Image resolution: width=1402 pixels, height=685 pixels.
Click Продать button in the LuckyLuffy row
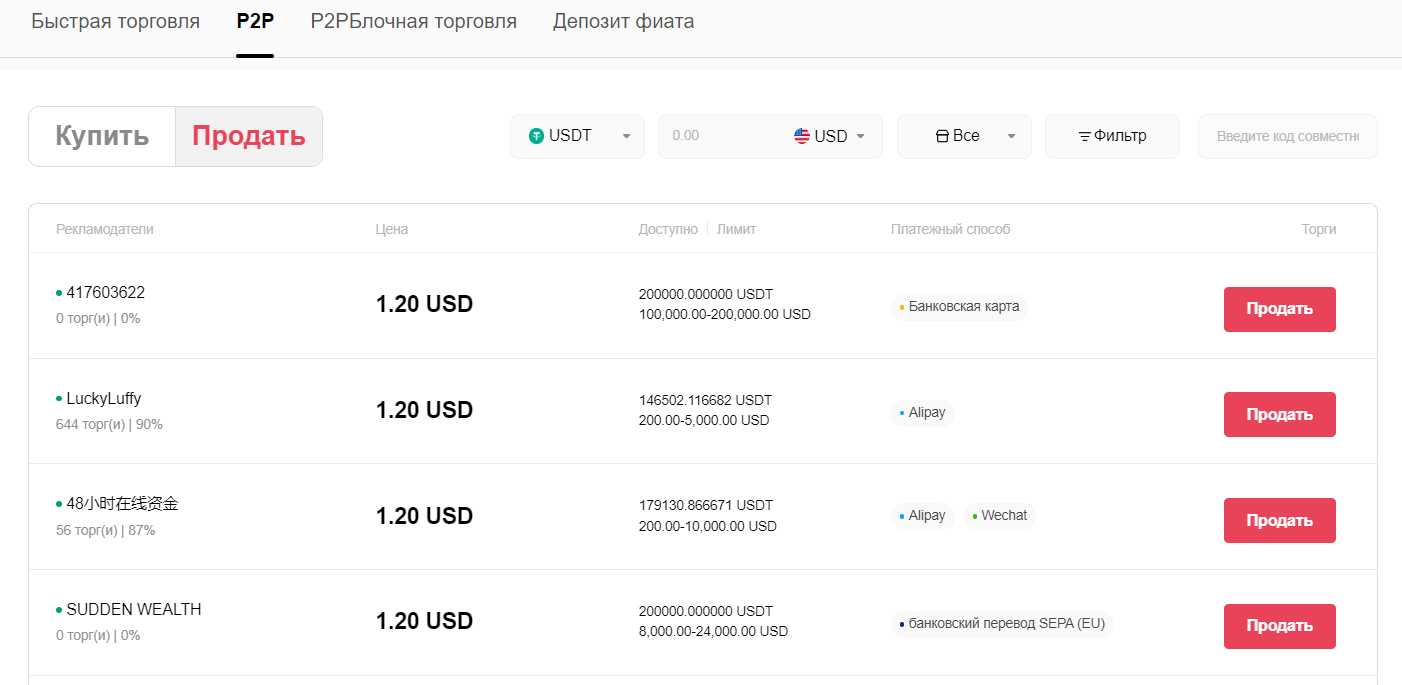1279,414
